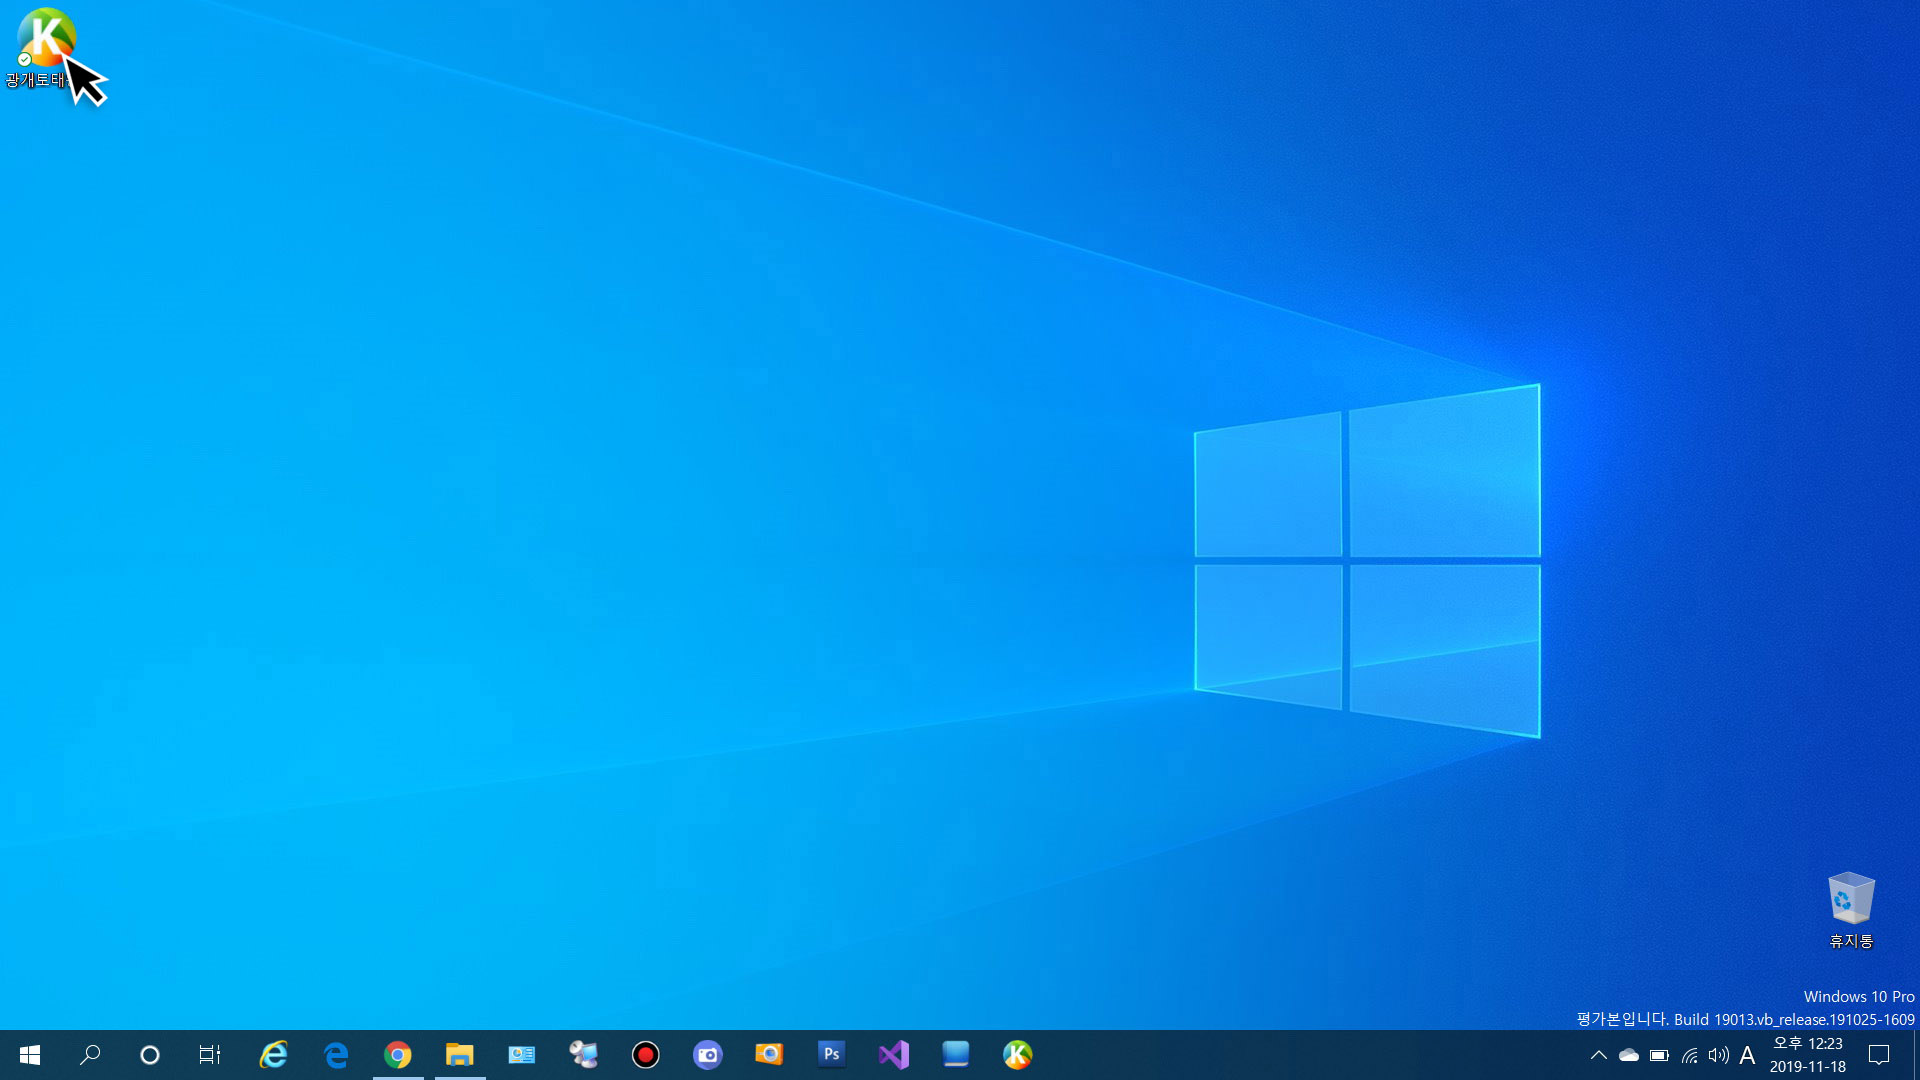Open the Windows Start menu

(x=30, y=1055)
